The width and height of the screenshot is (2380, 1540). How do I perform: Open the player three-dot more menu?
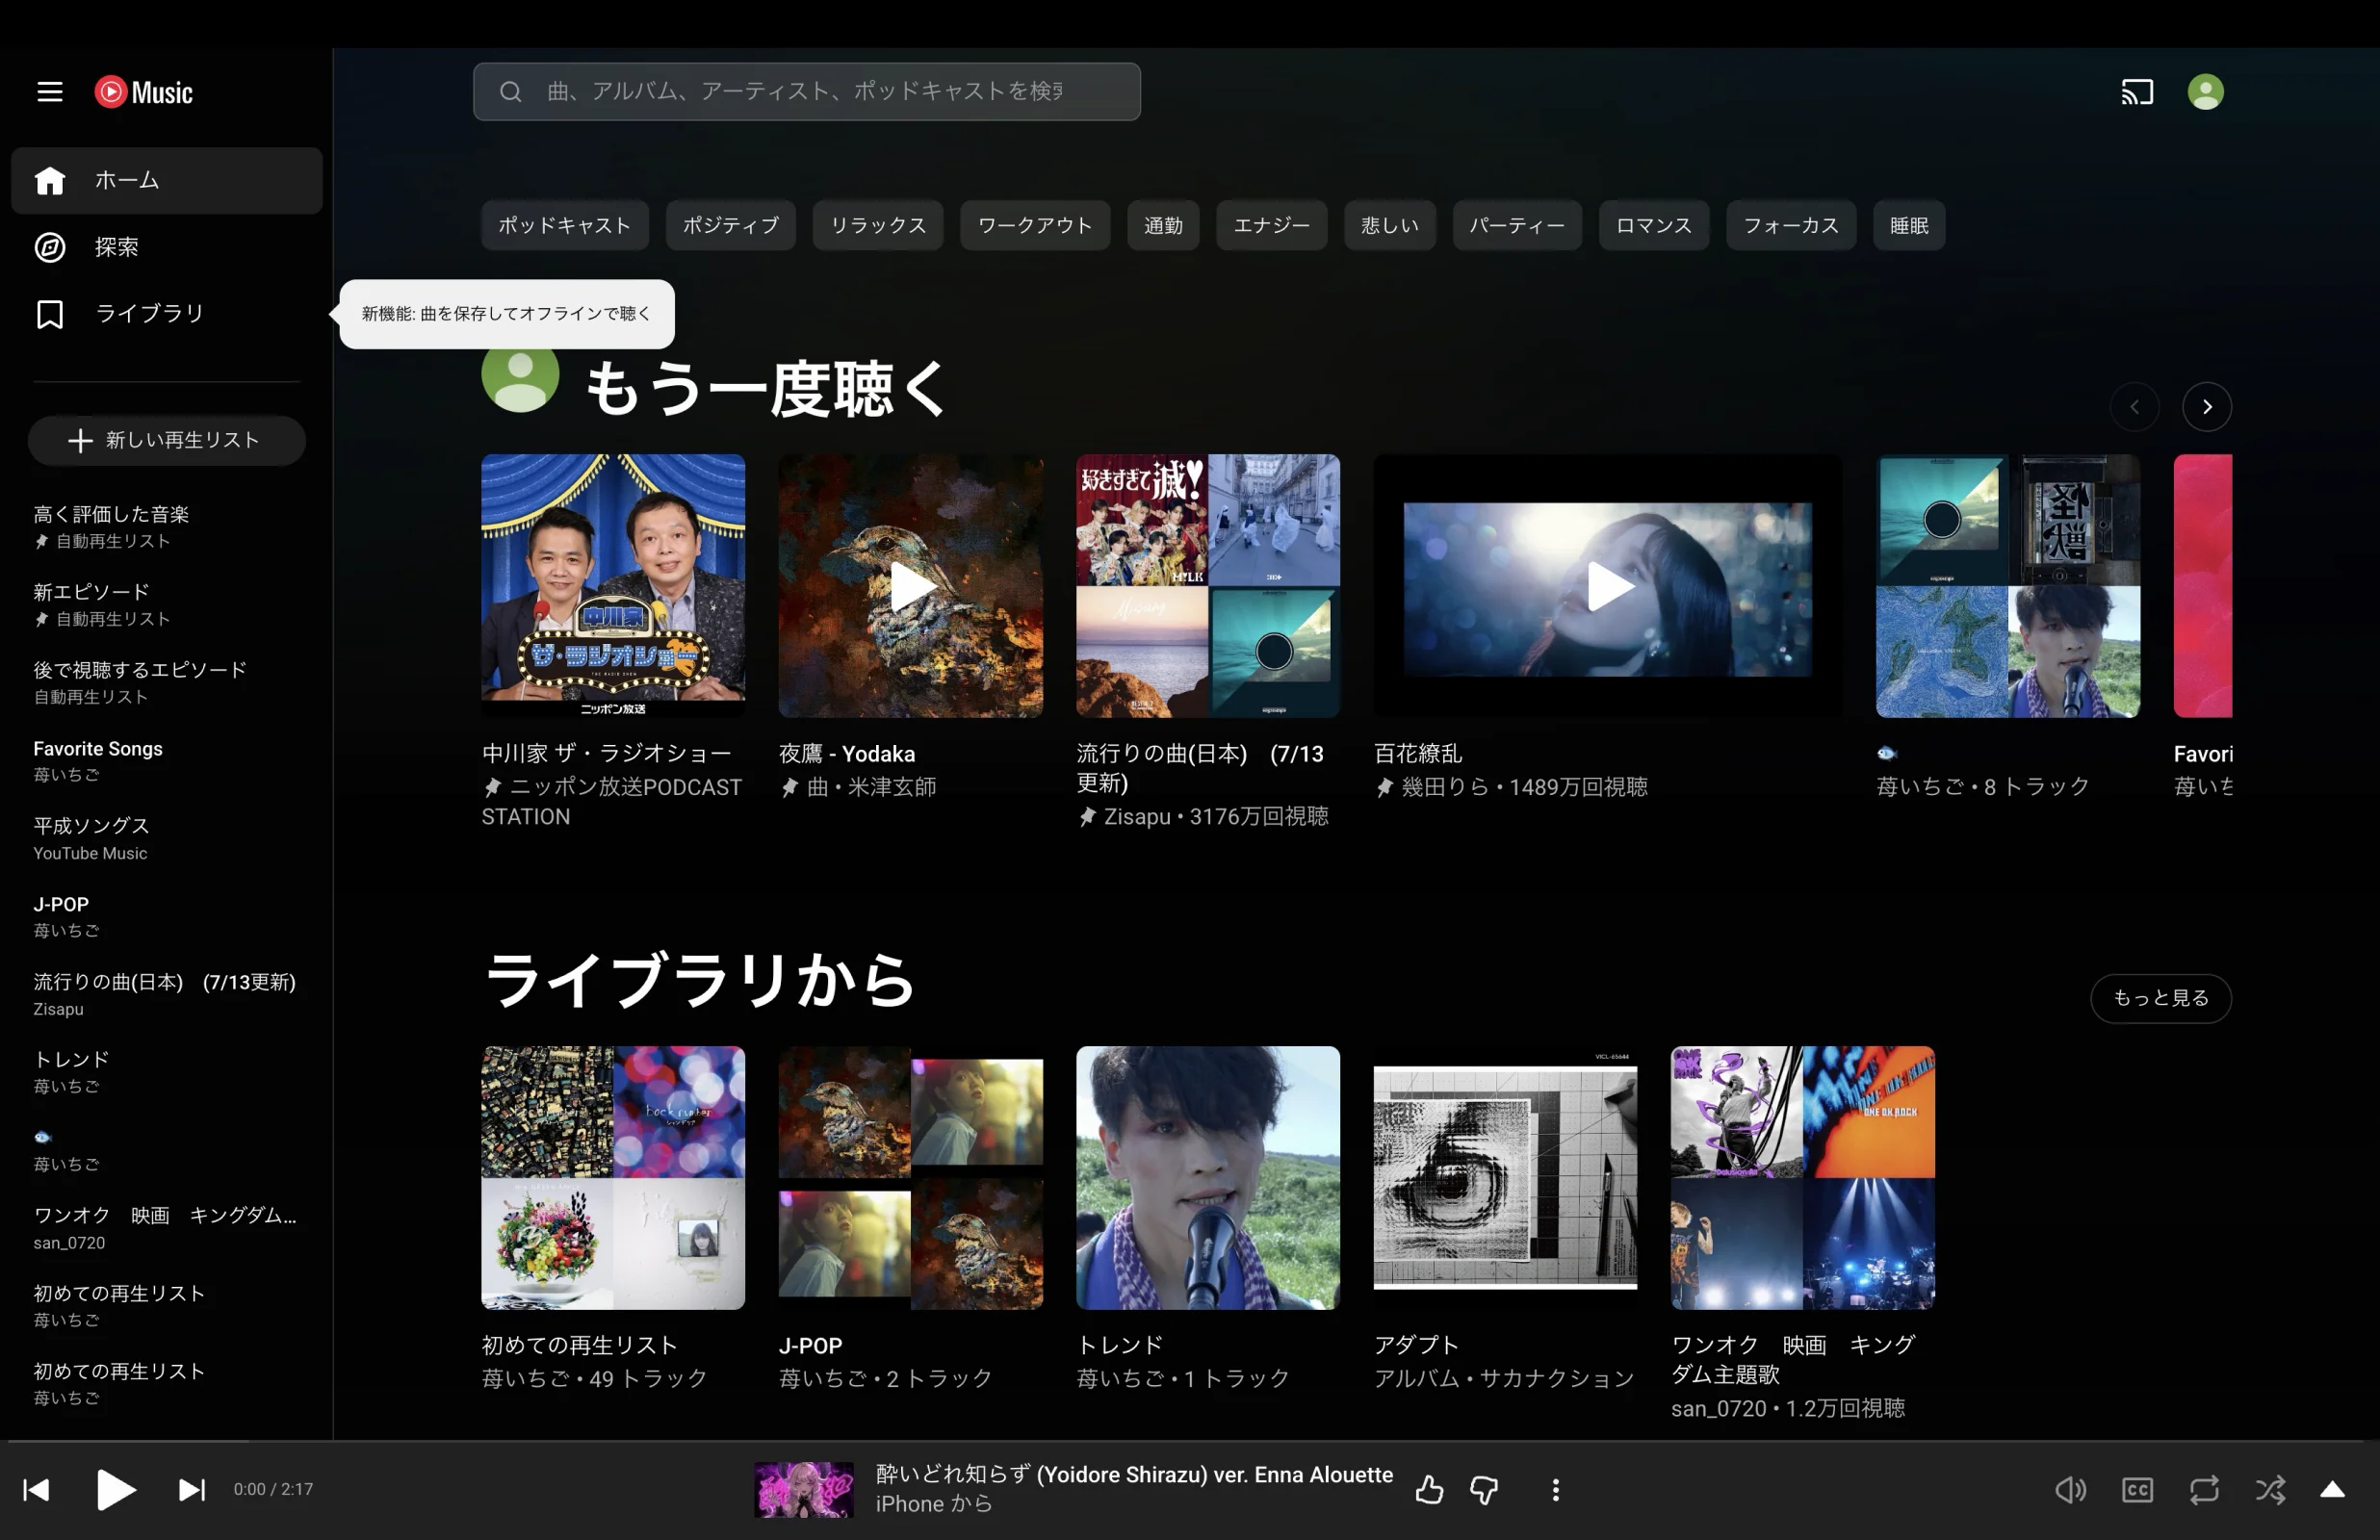coord(1555,1490)
